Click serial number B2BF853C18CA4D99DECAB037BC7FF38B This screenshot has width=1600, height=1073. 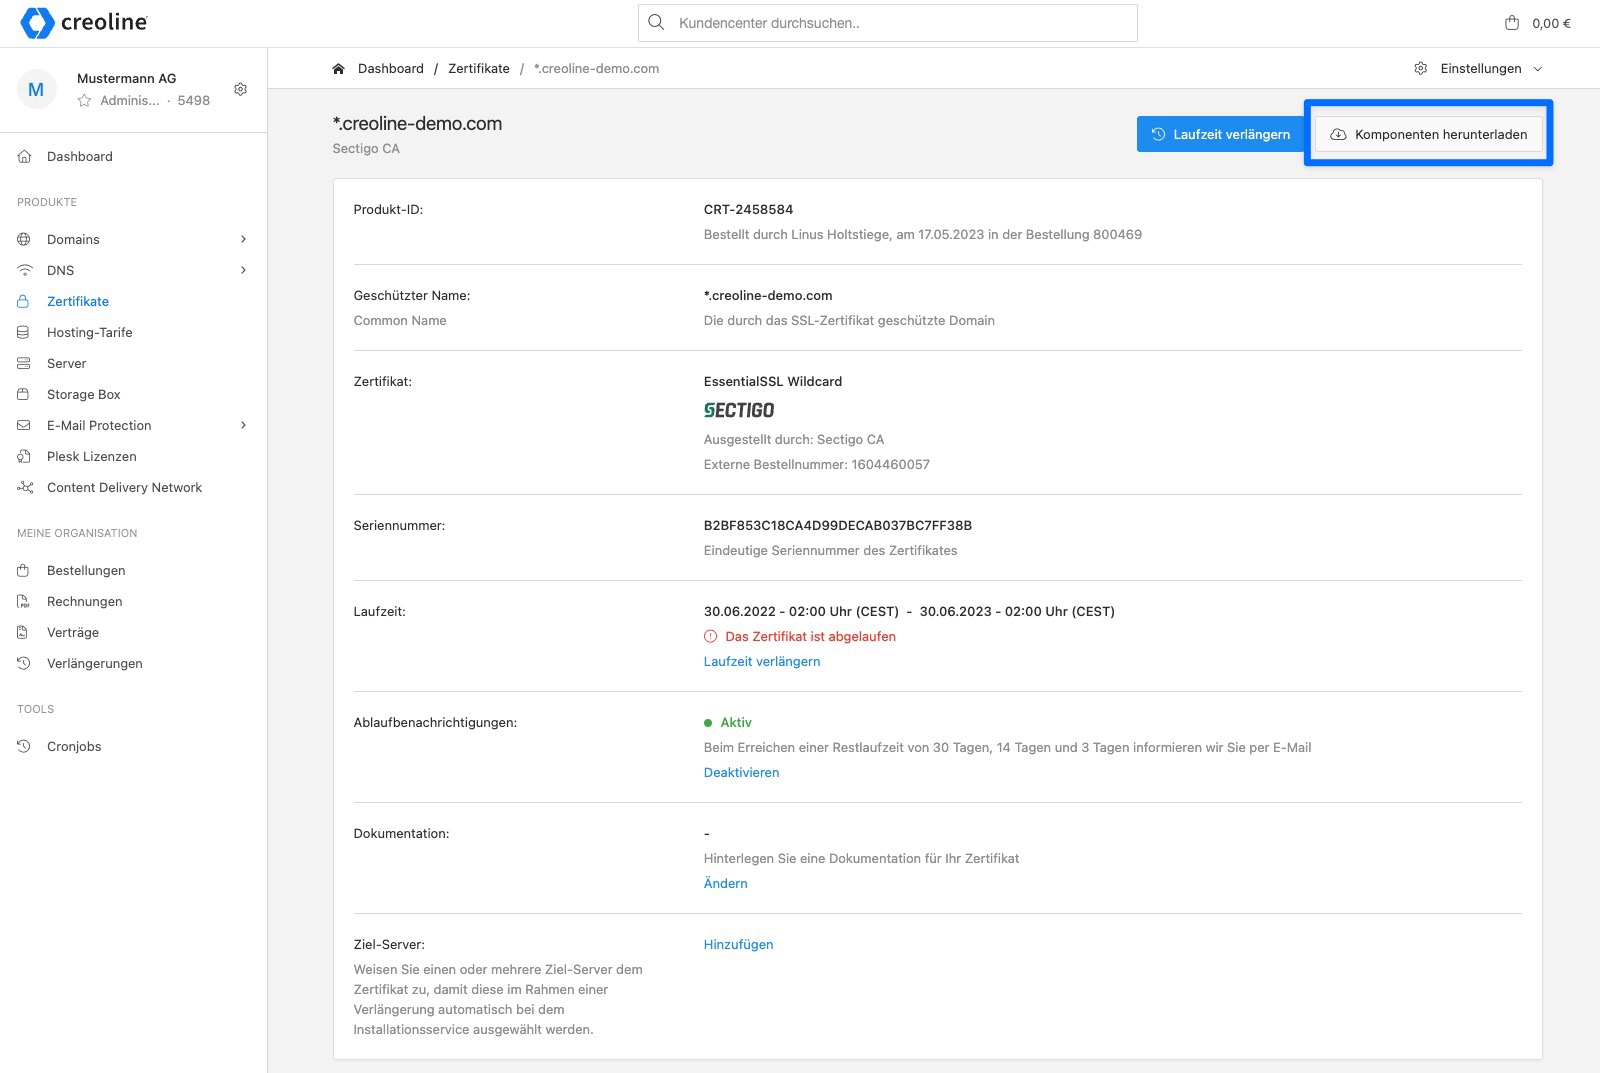point(838,525)
